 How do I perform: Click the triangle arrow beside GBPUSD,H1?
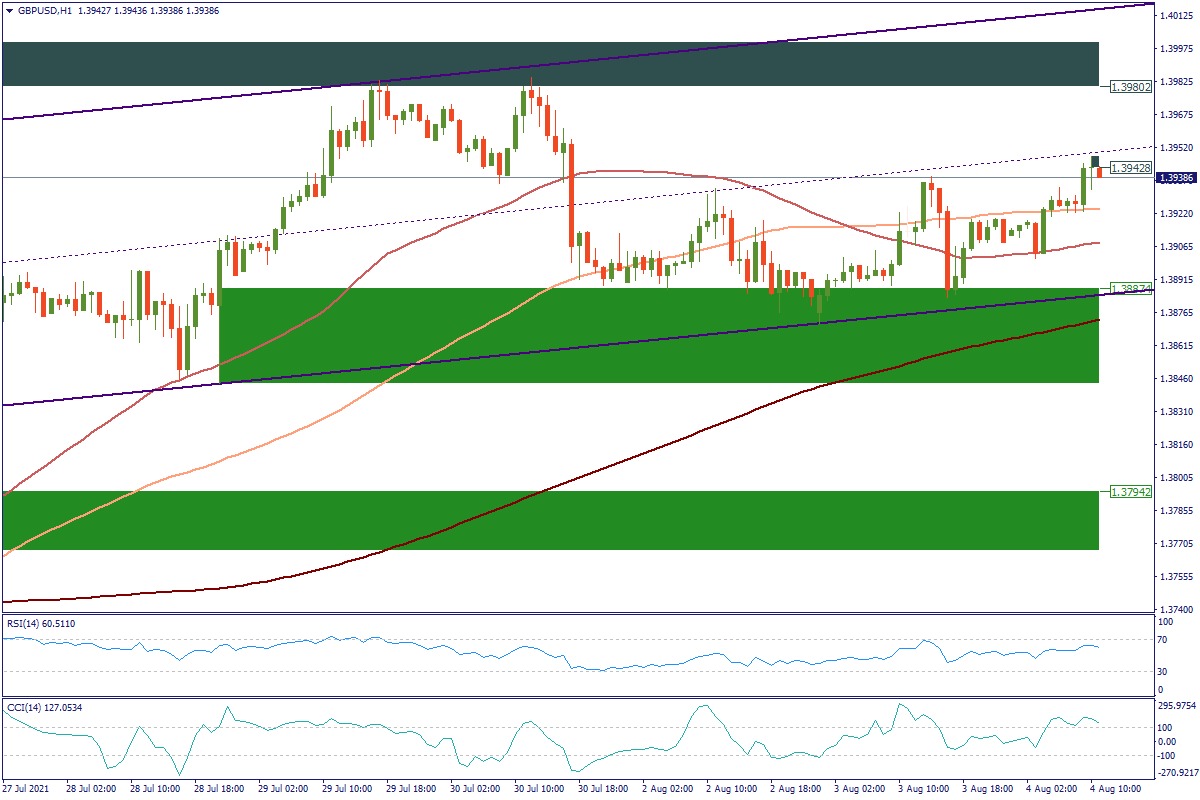click(9, 10)
